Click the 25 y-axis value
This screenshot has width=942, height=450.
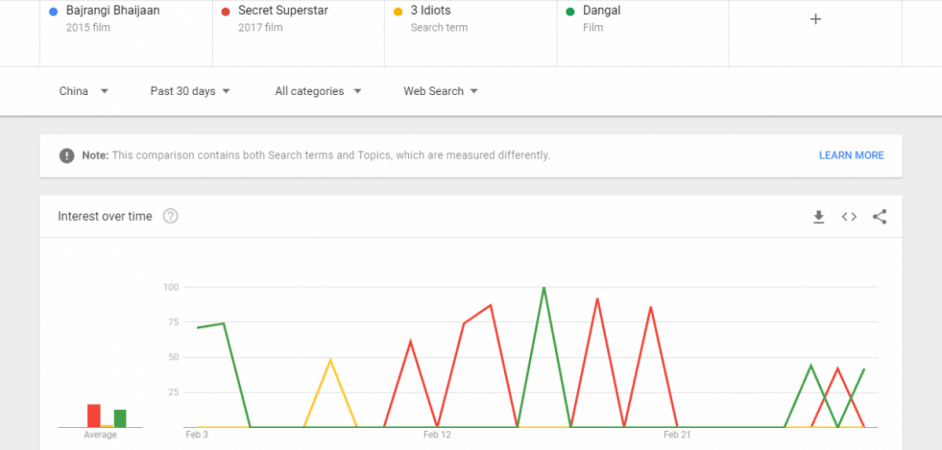(x=174, y=392)
